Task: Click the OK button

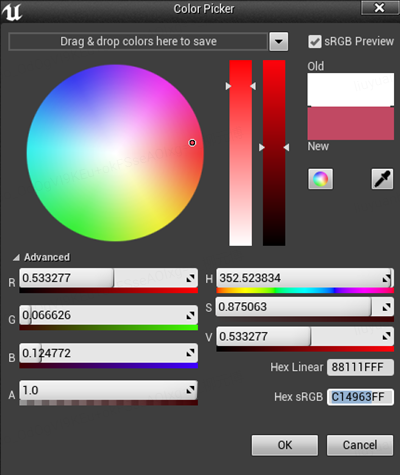Action: point(285,445)
